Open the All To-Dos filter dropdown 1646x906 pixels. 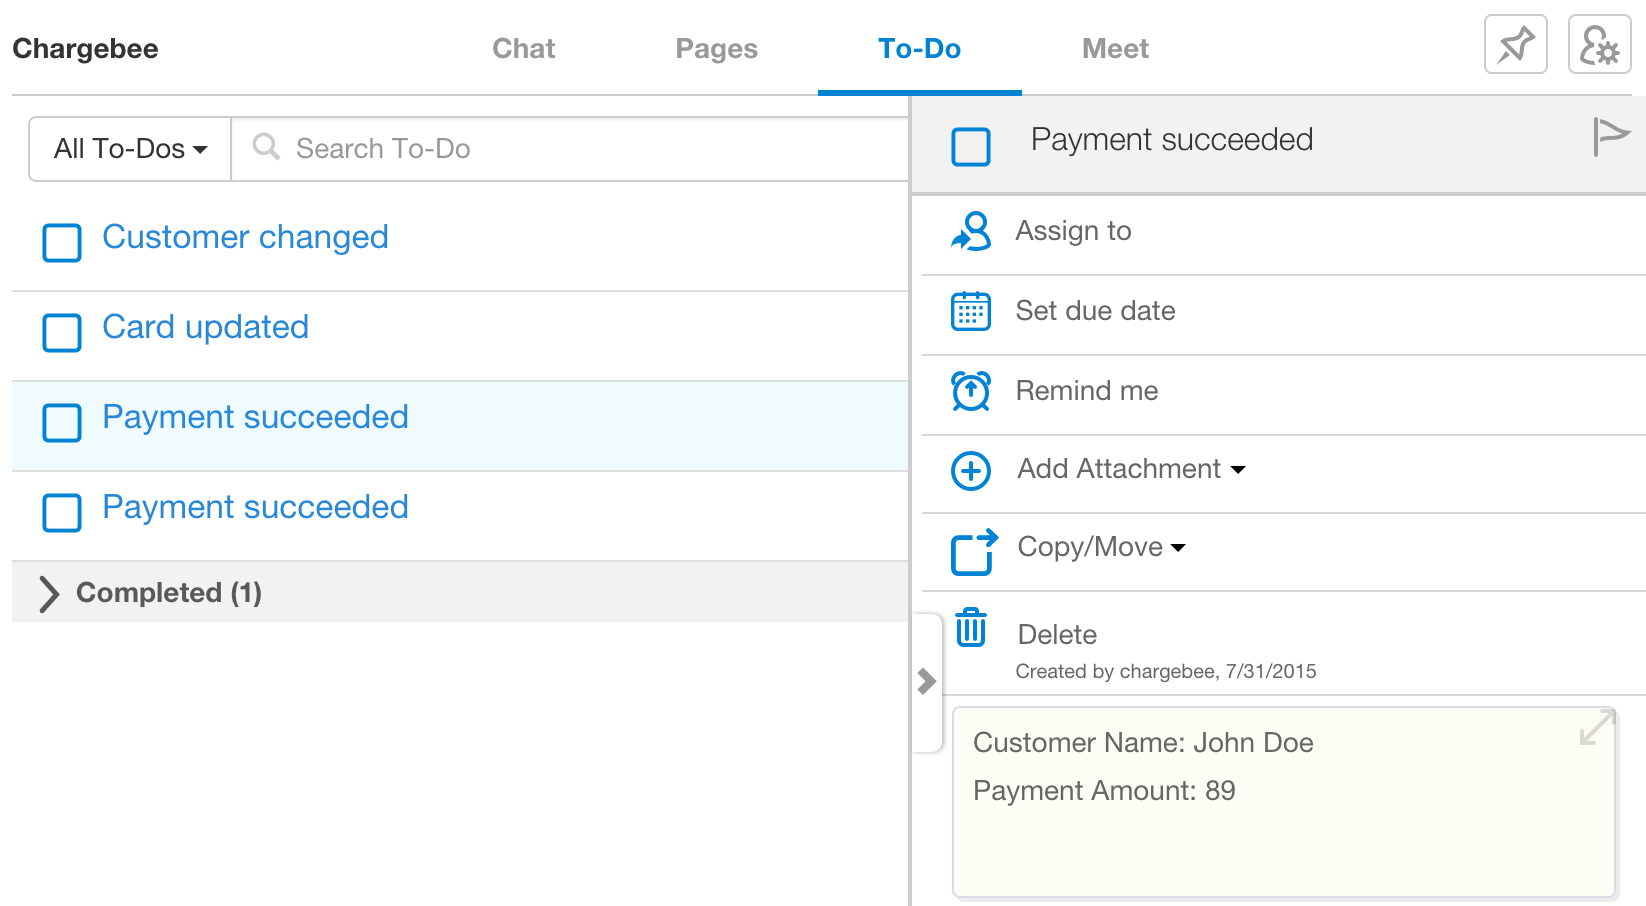[130, 149]
